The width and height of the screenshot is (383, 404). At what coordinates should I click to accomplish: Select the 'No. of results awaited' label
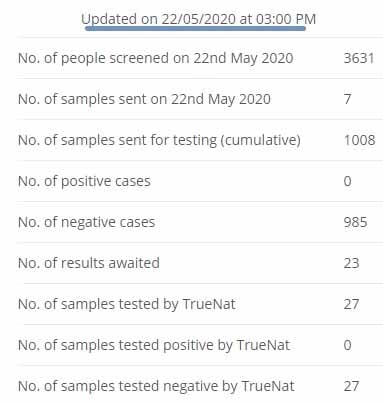(89, 263)
